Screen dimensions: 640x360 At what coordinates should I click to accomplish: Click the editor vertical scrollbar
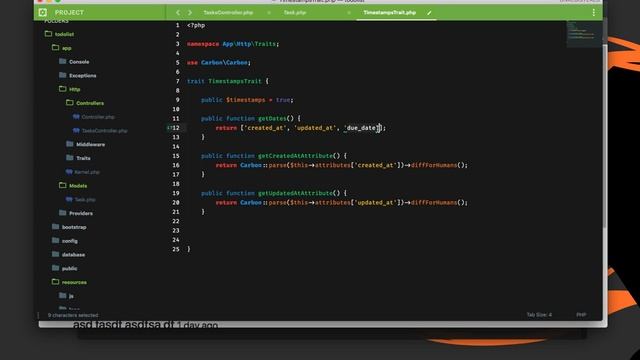pyautogui.click(x=605, y=135)
